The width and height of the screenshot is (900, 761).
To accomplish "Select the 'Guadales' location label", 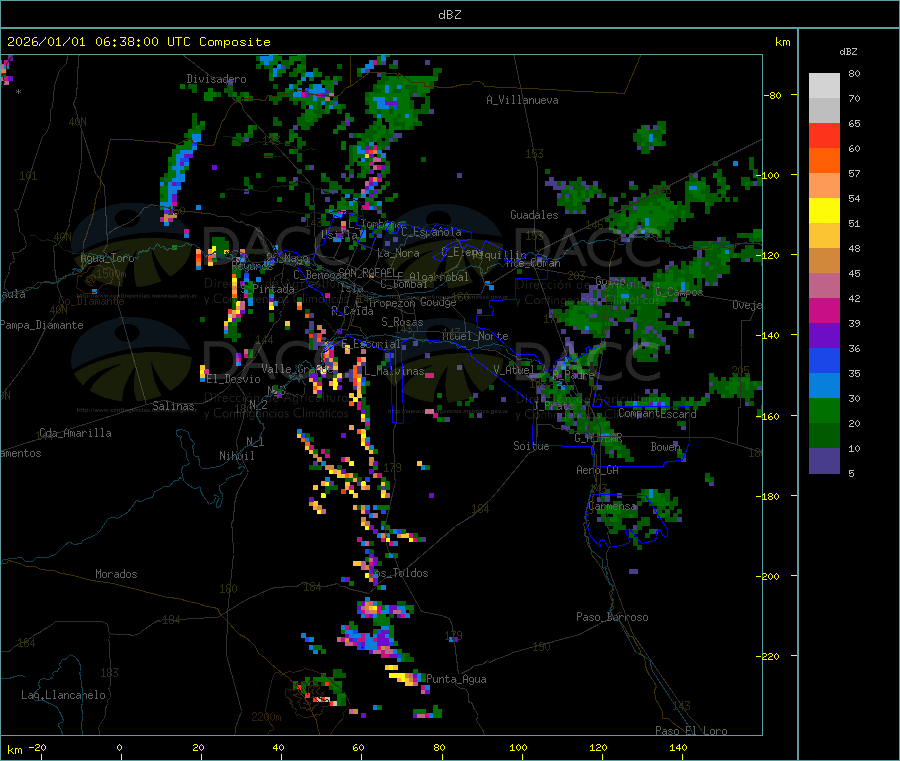I will click(x=534, y=215).
